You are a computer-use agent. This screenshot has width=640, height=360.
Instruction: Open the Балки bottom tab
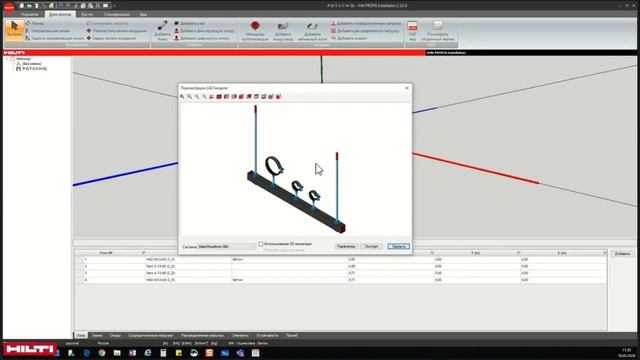pos(97,336)
